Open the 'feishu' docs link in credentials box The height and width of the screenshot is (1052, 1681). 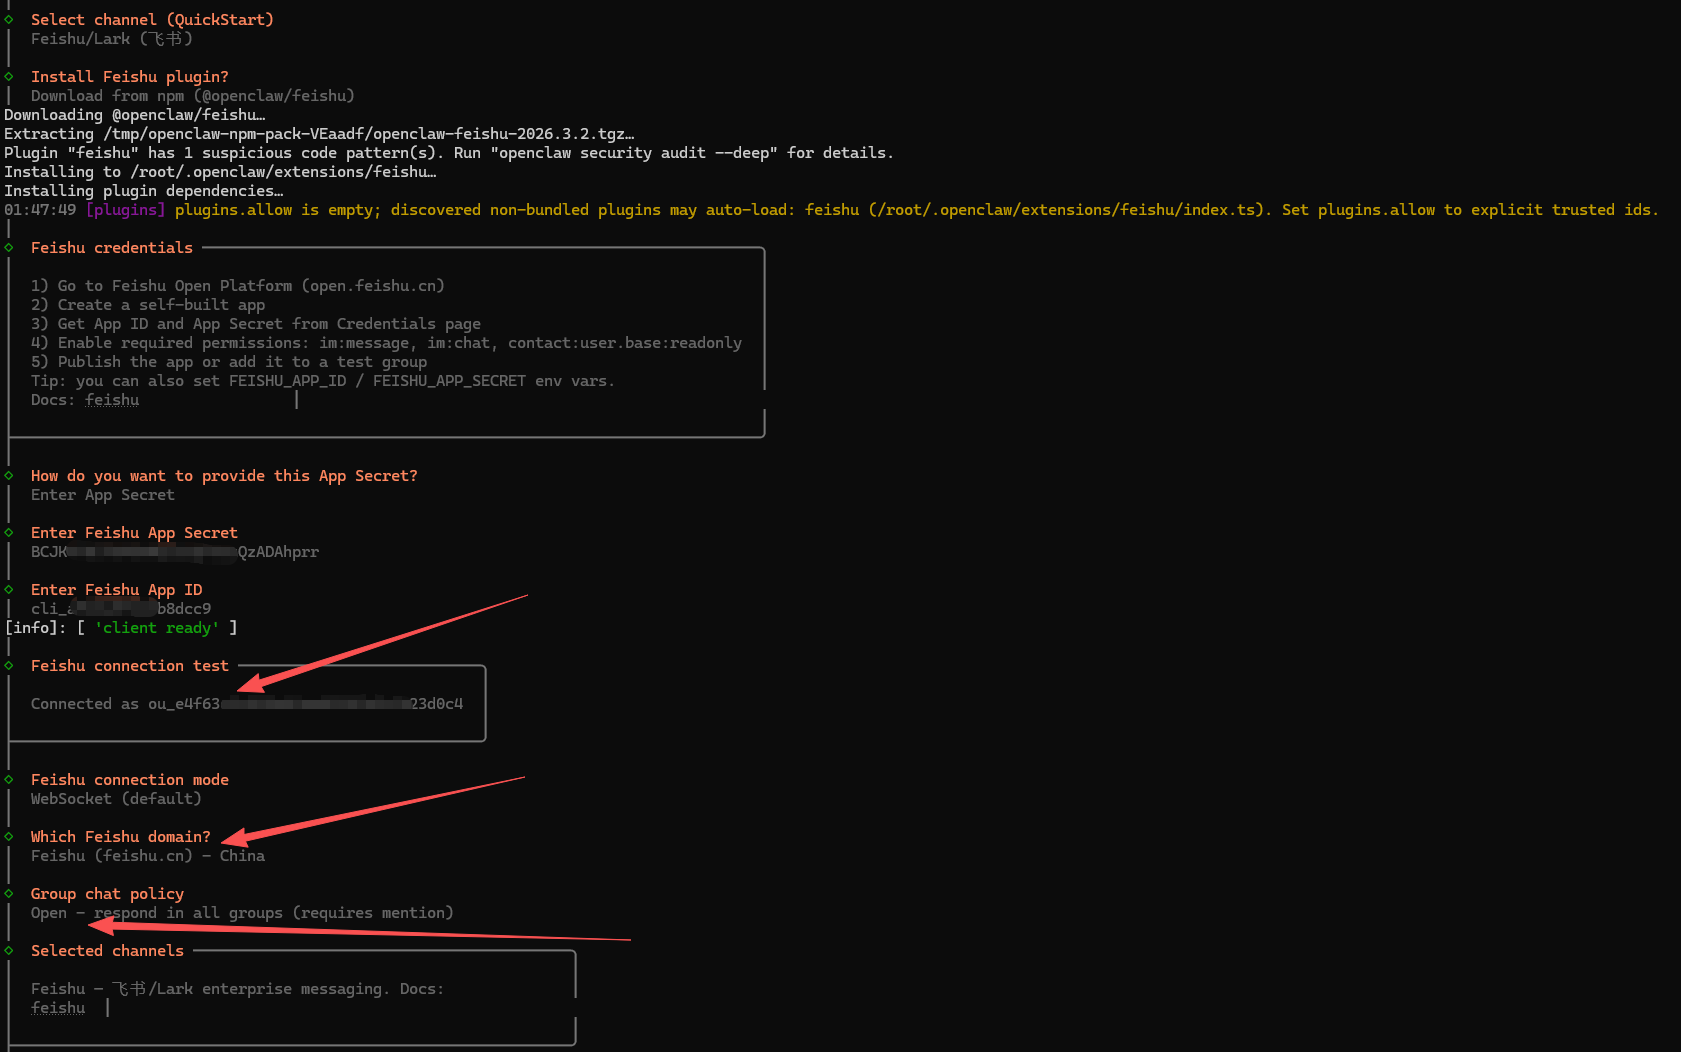112,399
